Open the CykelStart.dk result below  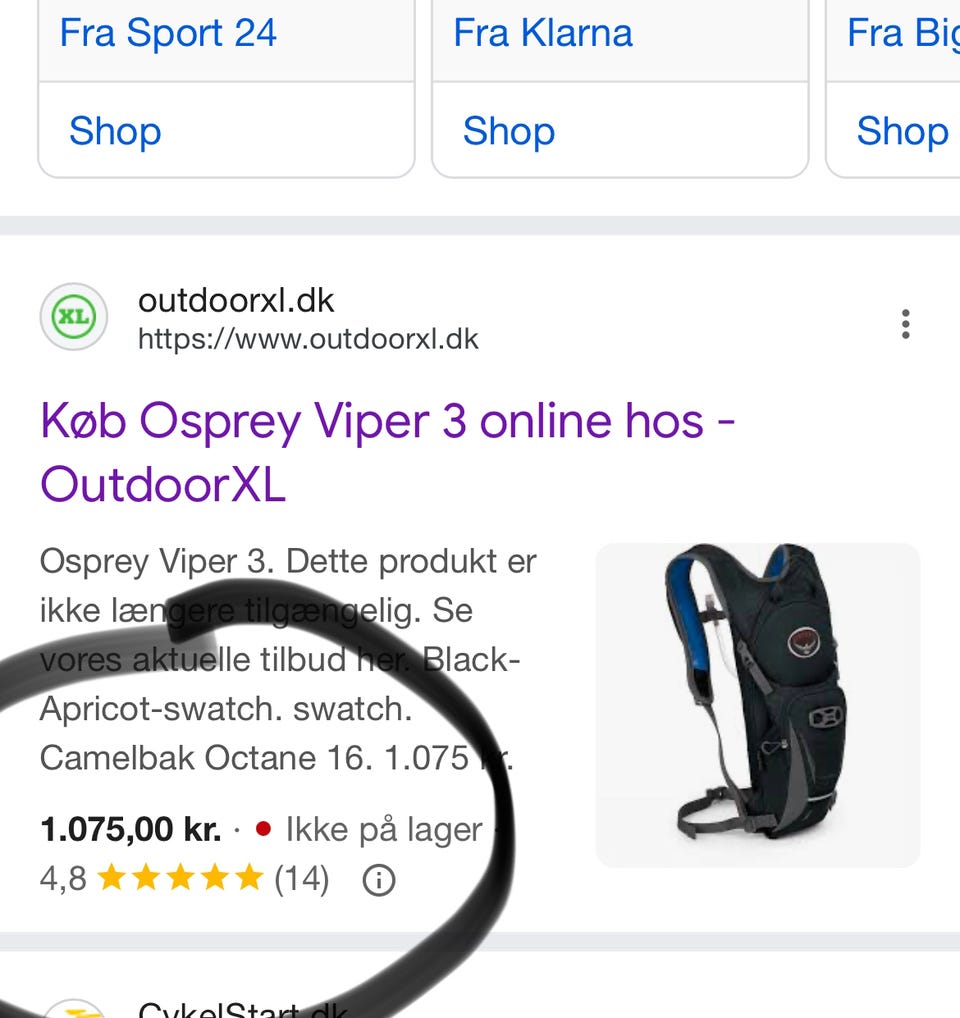243,1010
